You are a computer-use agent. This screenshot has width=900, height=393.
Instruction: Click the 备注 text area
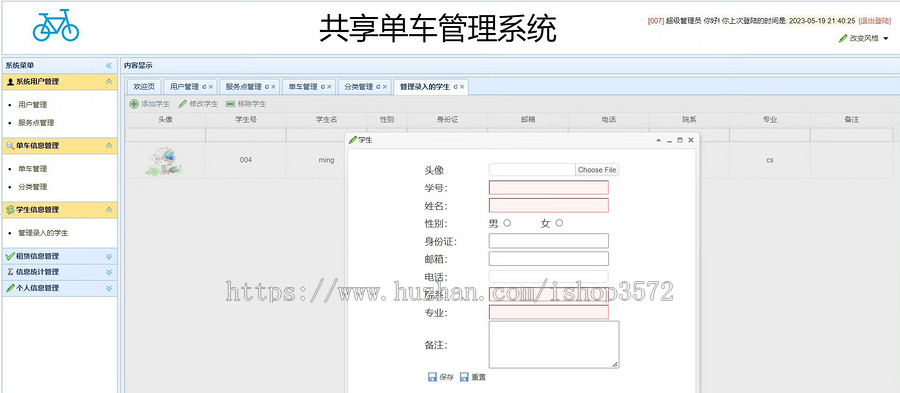[x=554, y=344]
